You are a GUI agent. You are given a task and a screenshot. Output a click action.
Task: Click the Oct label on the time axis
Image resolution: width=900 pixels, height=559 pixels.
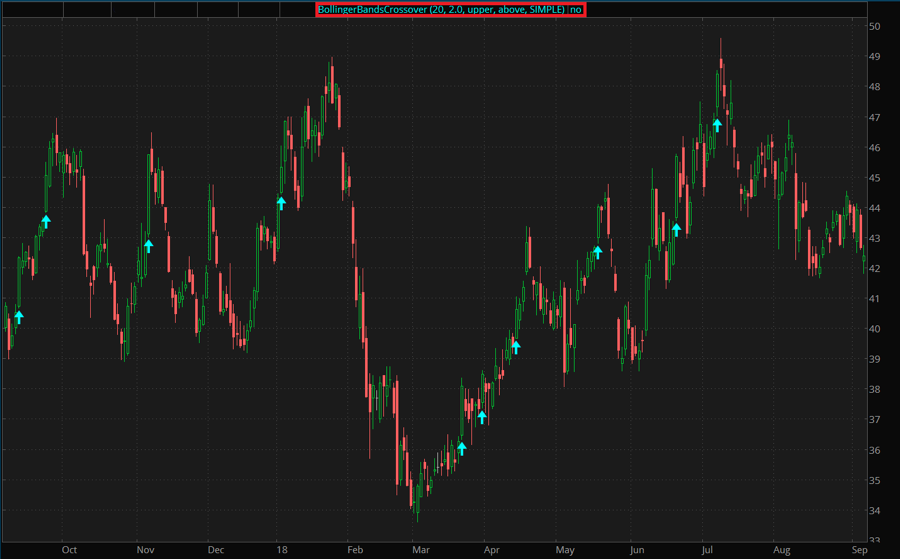click(x=69, y=549)
